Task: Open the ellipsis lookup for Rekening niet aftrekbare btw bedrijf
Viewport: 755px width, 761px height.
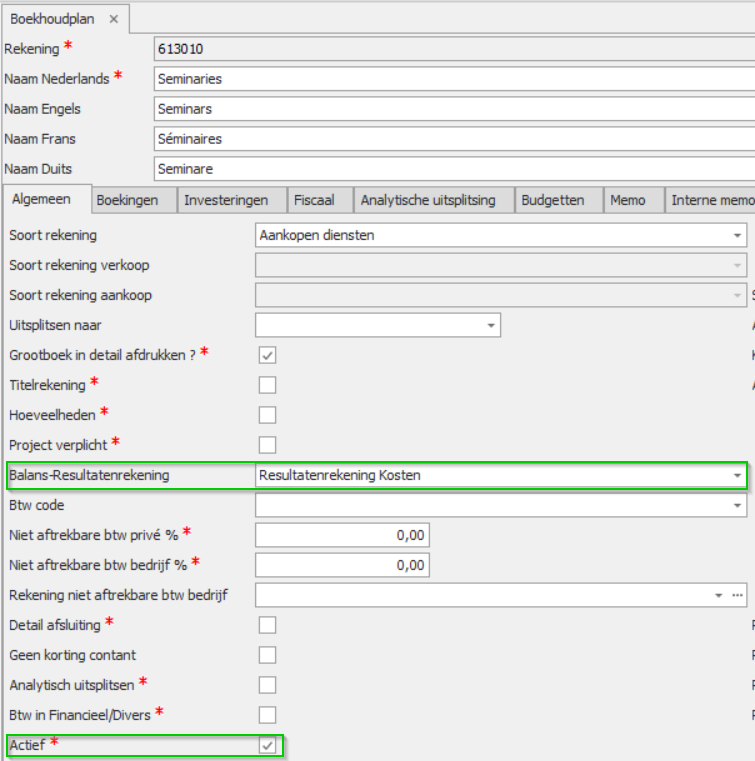Action: (x=737, y=595)
